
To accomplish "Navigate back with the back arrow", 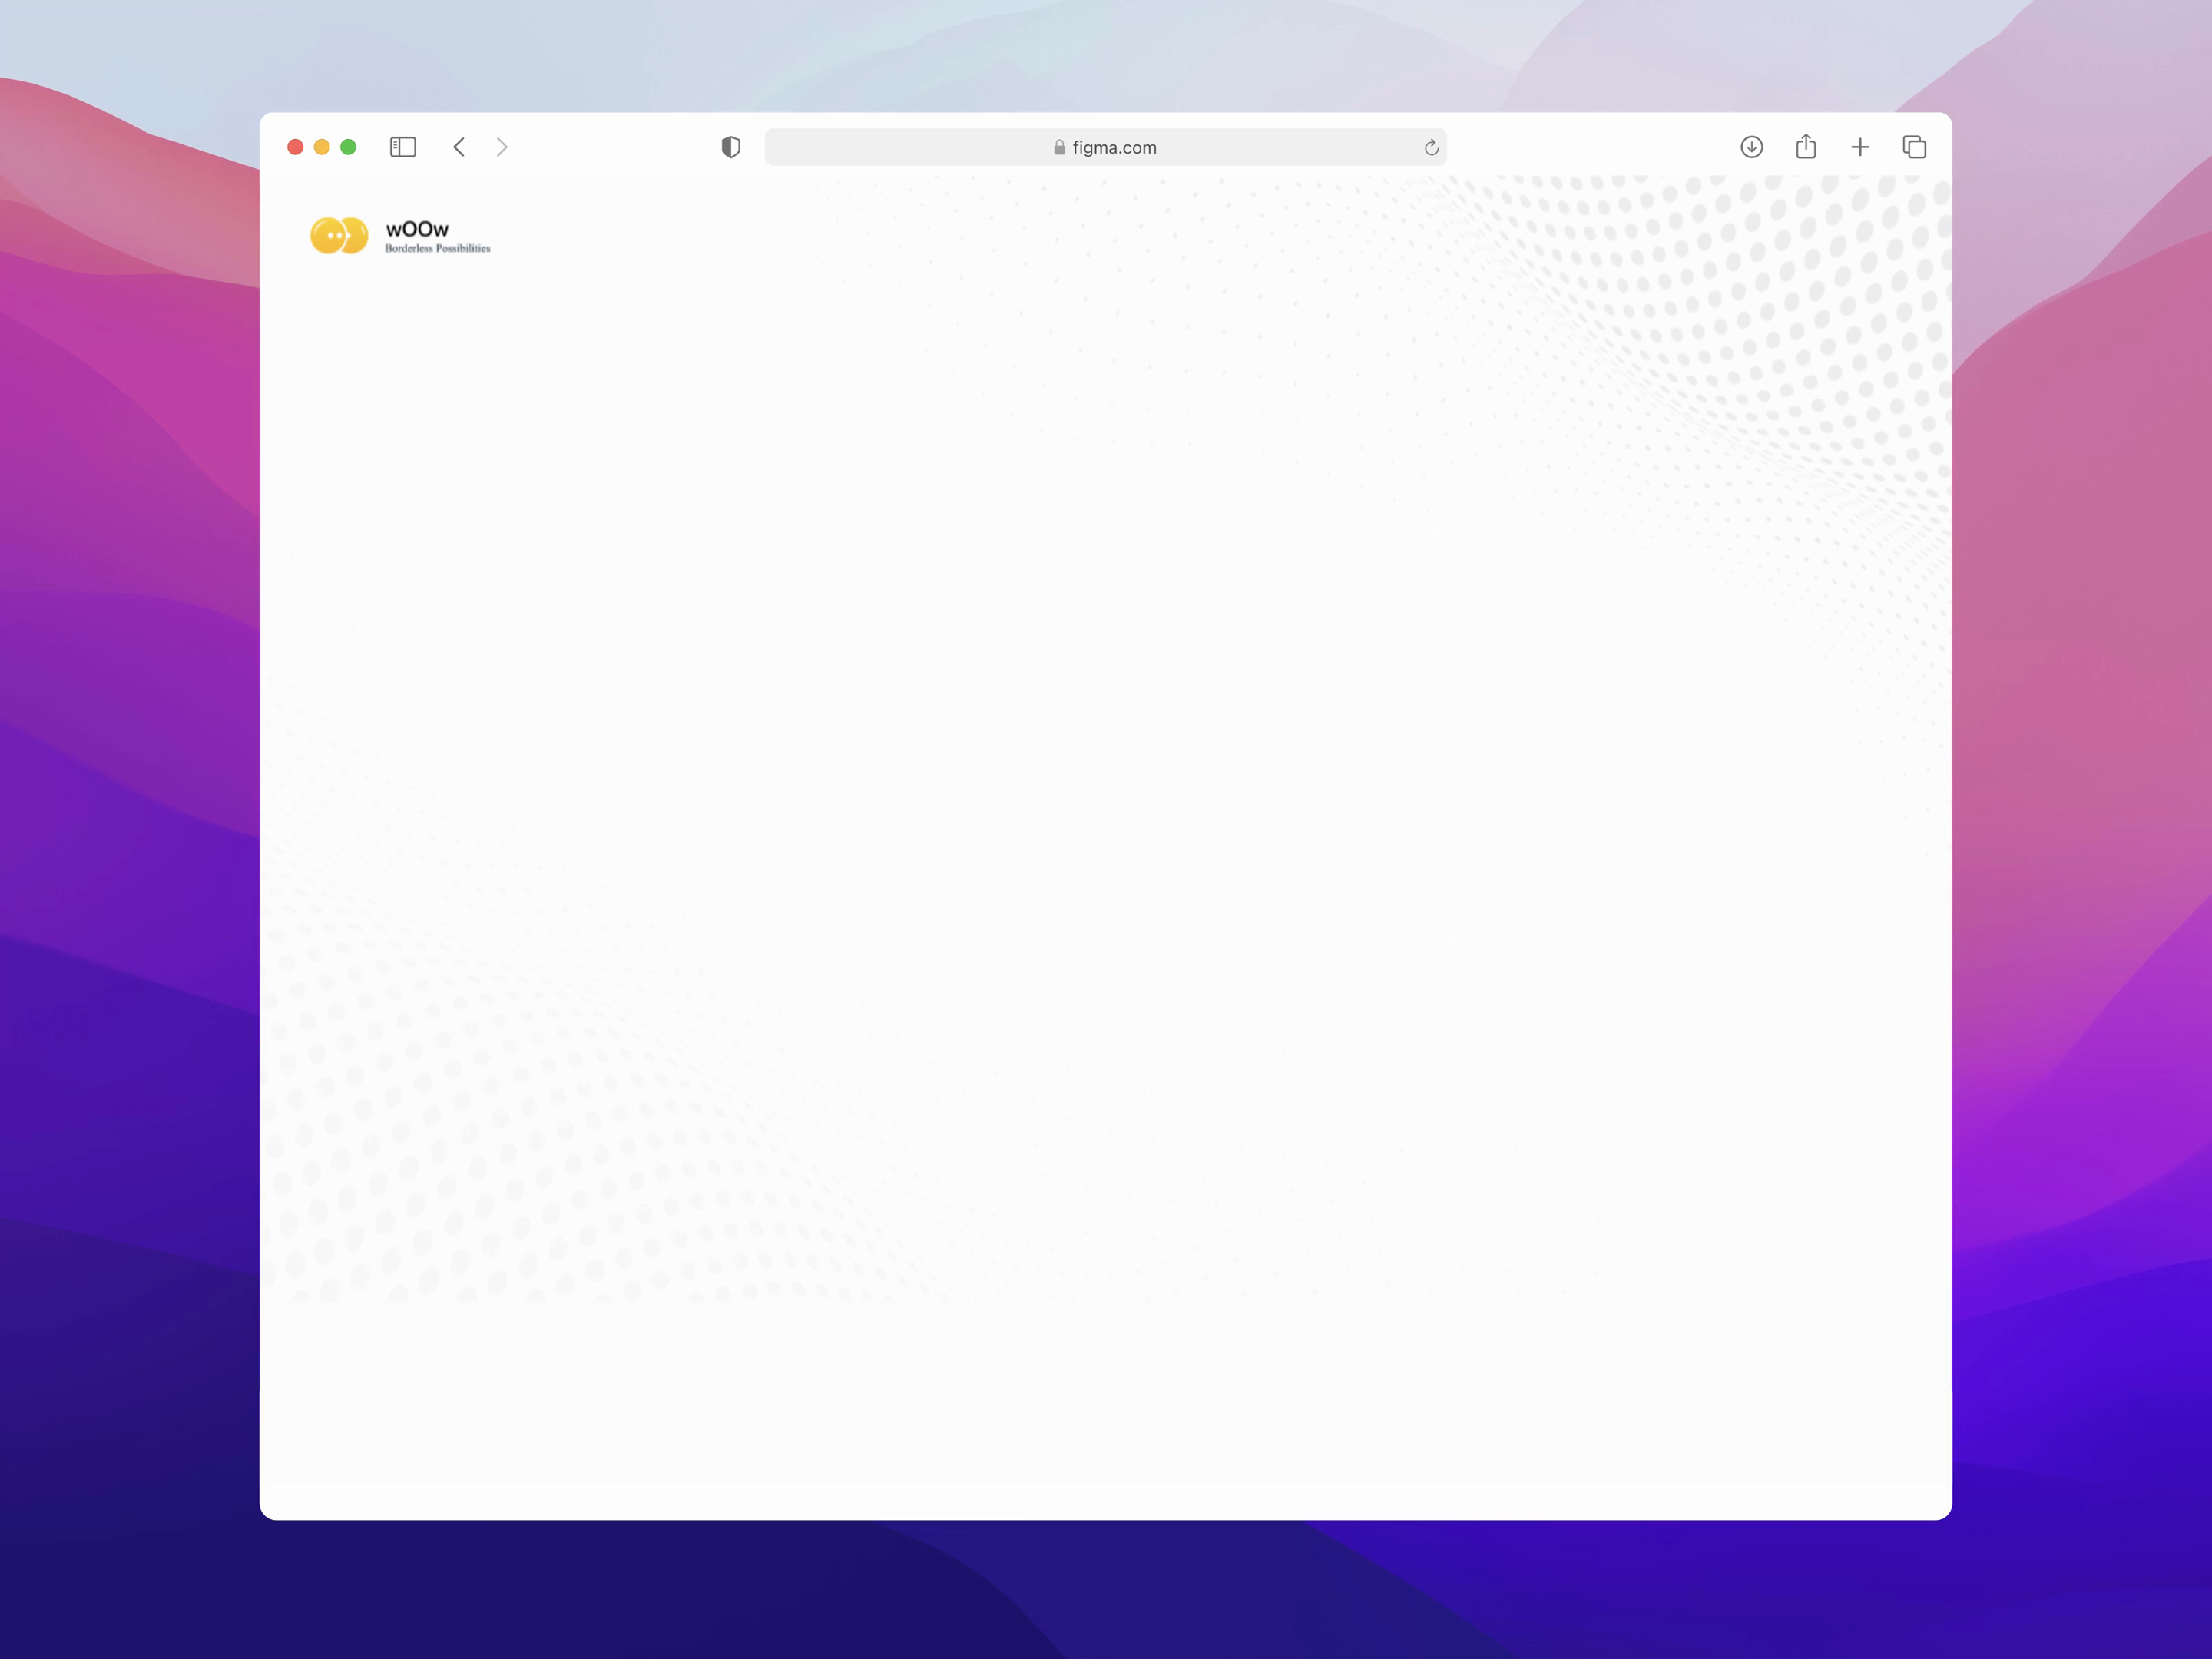I will click(459, 147).
